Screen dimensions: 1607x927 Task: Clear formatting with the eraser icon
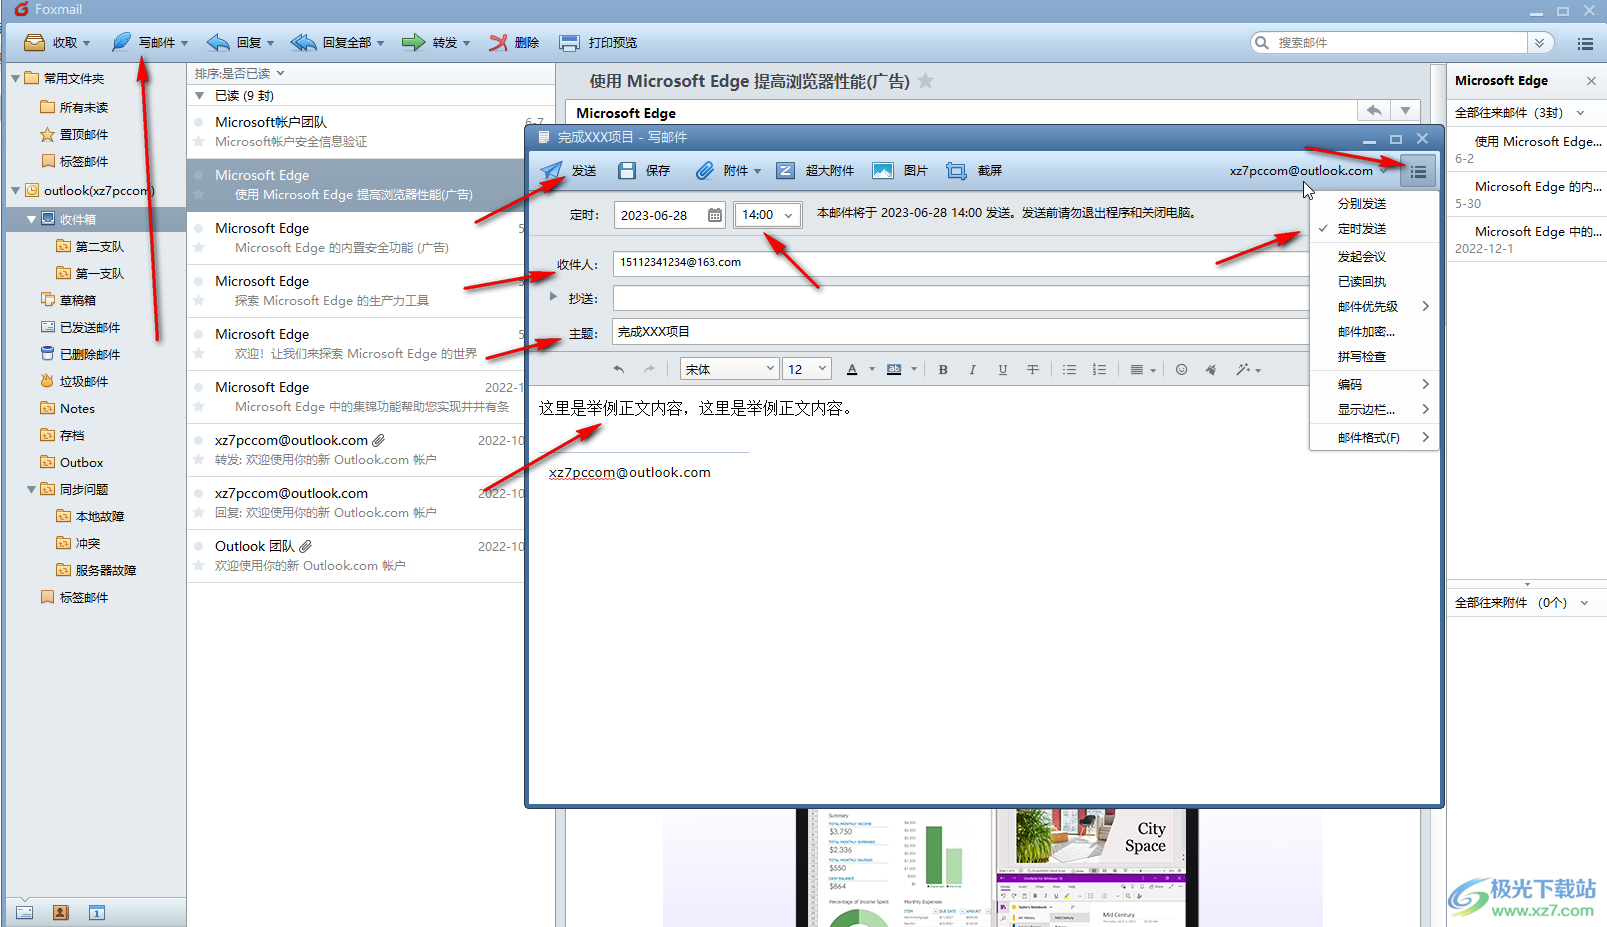tap(1211, 370)
